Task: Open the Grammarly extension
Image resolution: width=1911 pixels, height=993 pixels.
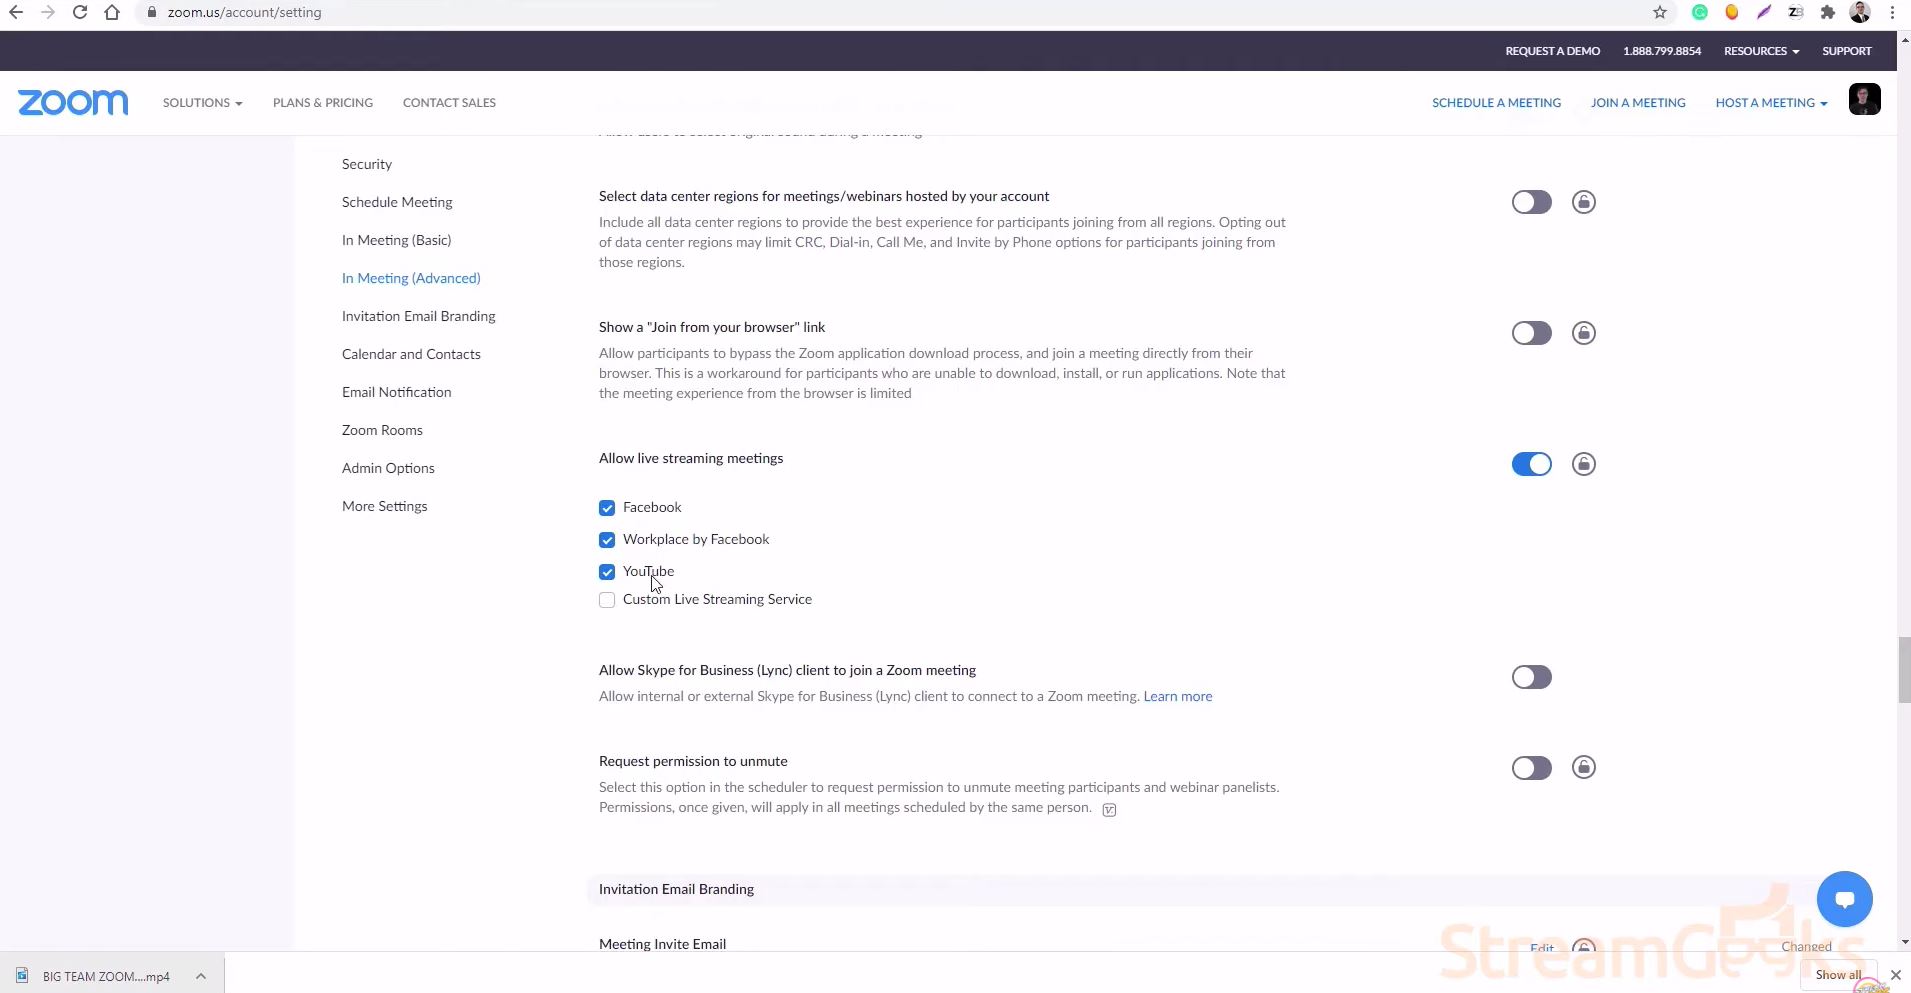Action: pyautogui.click(x=1700, y=12)
